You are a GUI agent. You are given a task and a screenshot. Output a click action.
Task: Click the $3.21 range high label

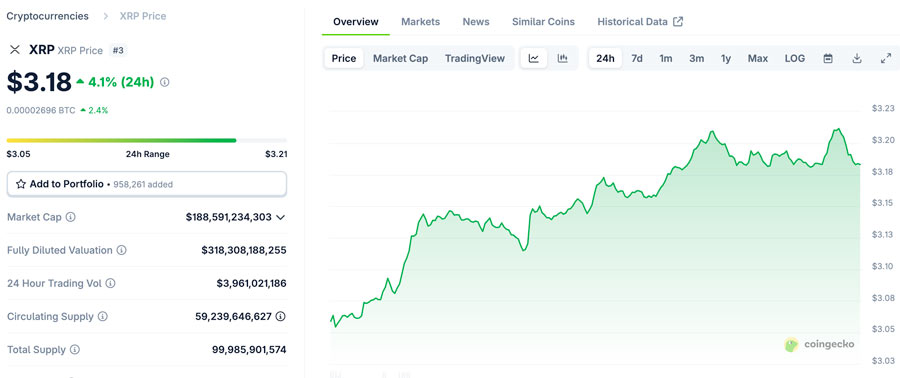tap(276, 154)
